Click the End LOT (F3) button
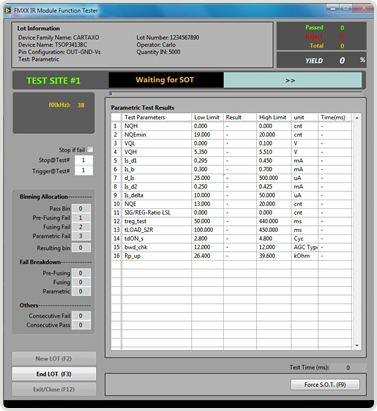 (x=54, y=374)
